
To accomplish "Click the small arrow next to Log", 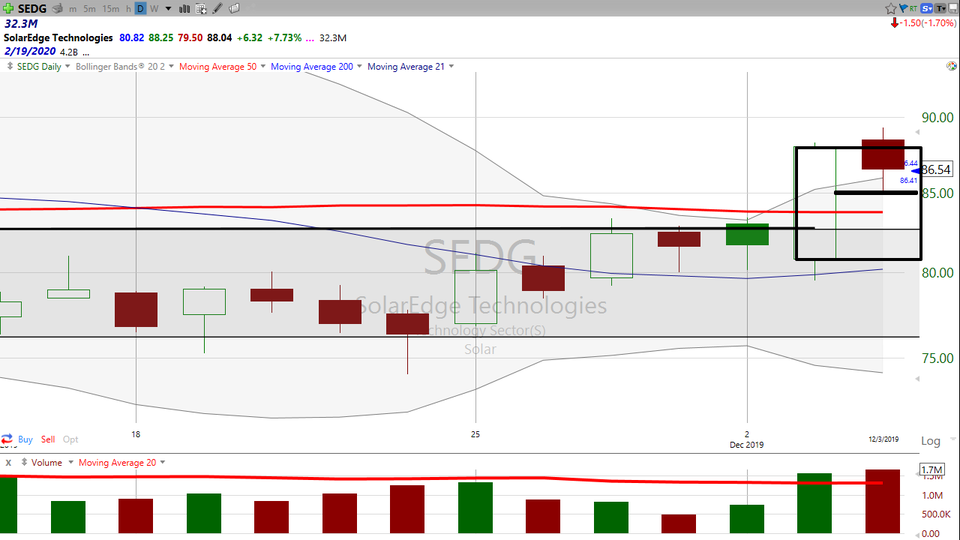I will (953, 440).
